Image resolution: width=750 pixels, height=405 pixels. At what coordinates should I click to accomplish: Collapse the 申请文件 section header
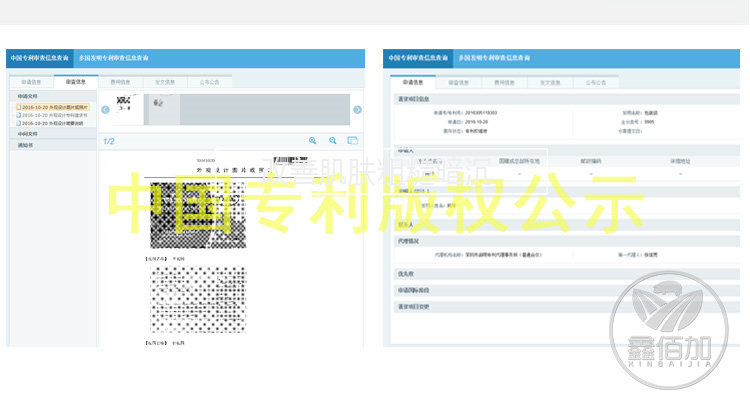[x=53, y=96]
